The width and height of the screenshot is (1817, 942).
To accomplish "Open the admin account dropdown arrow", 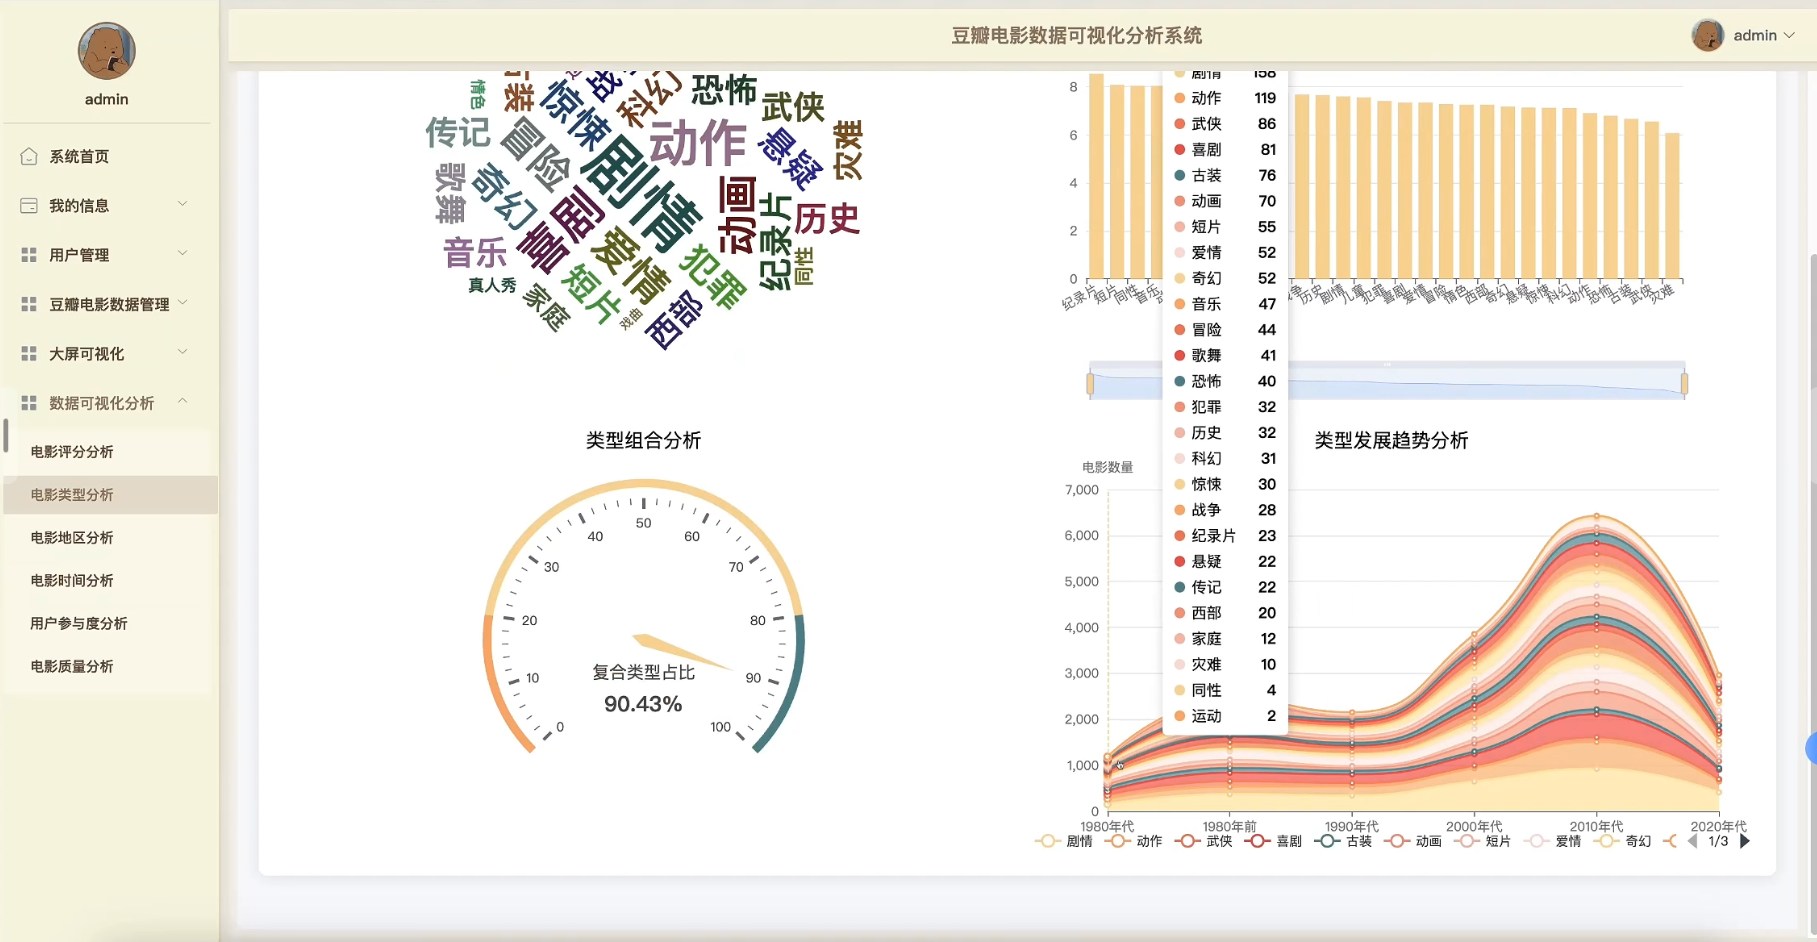I will [x=1789, y=35].
